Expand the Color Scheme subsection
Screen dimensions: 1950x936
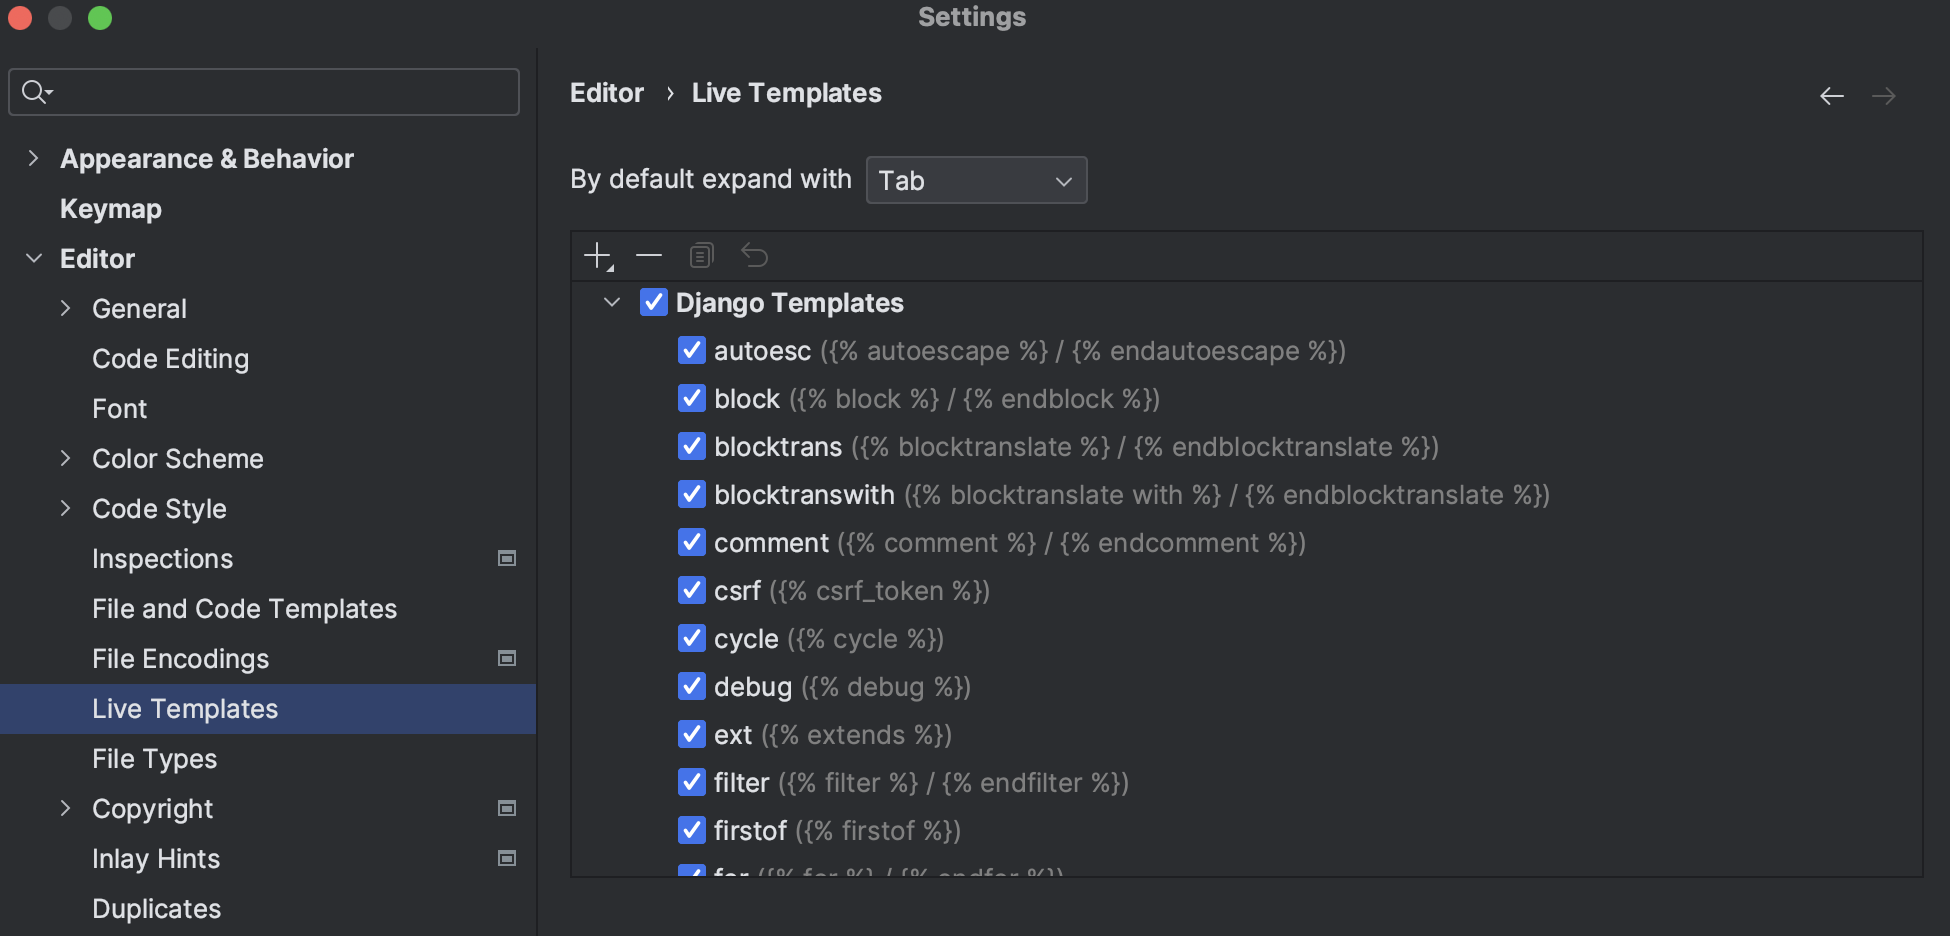pyautogui.click(x=65, y=458)
